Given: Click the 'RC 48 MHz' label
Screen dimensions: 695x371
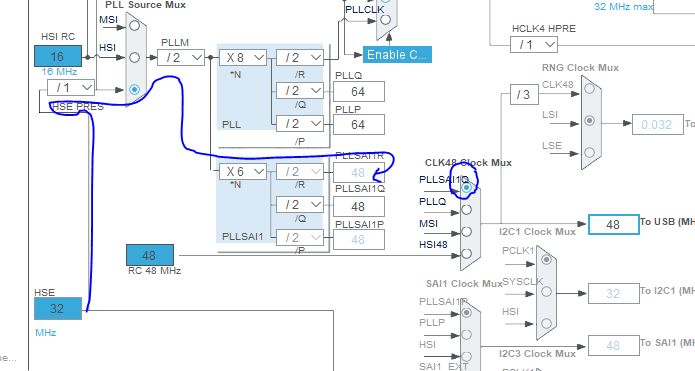Looking at the screenshot, I should [x=154, y=270].
